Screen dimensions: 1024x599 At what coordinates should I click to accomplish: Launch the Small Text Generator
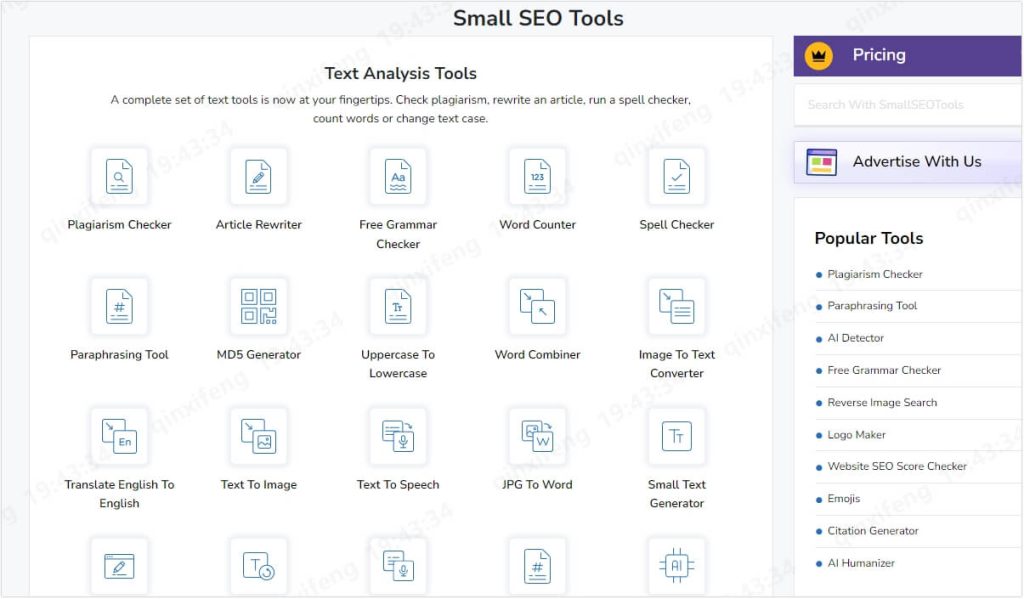coord(677,436)
